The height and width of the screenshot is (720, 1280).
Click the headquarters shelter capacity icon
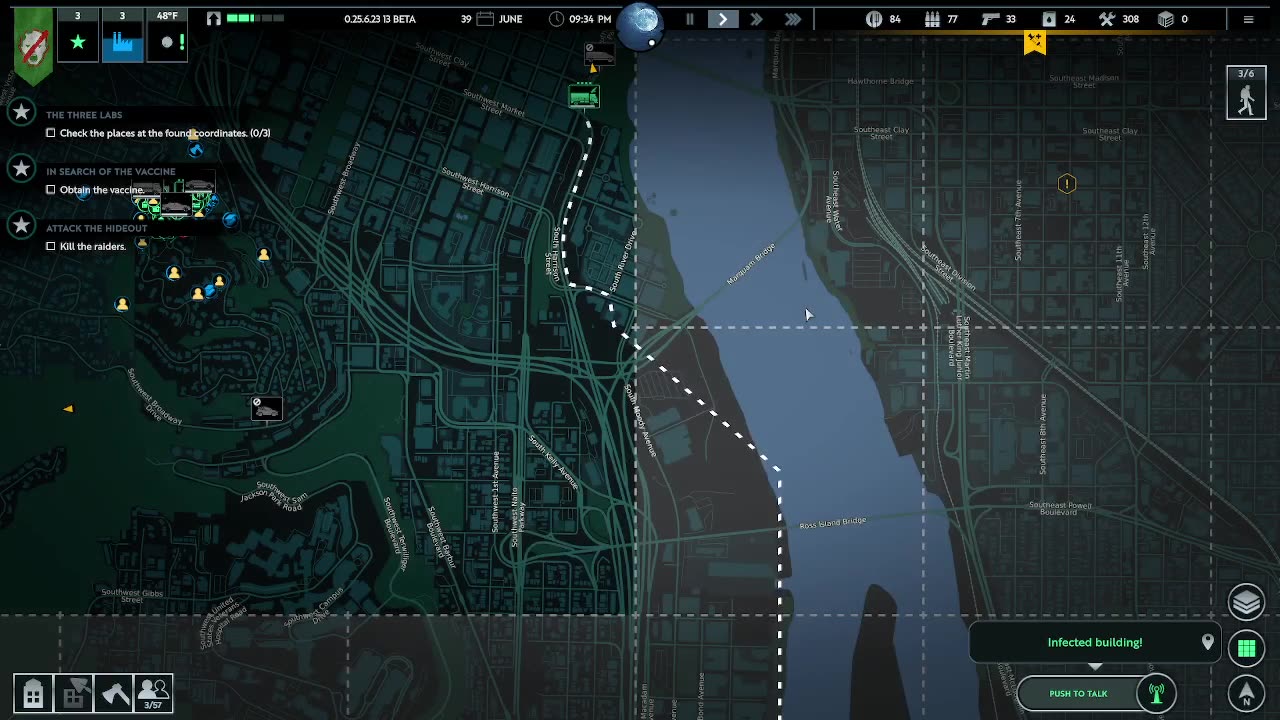click(213, 19)
